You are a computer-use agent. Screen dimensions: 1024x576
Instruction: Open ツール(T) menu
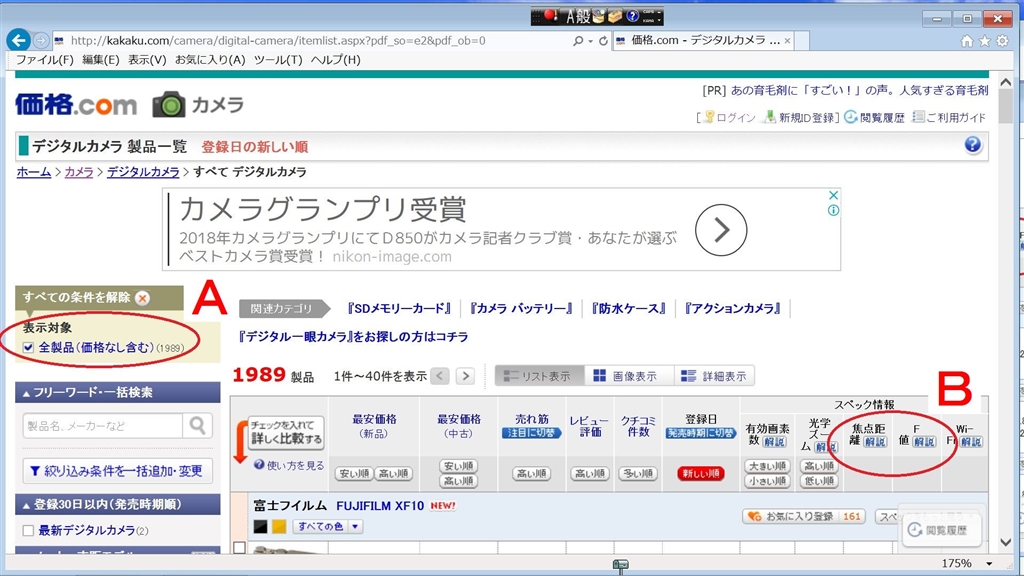point(278,59)
